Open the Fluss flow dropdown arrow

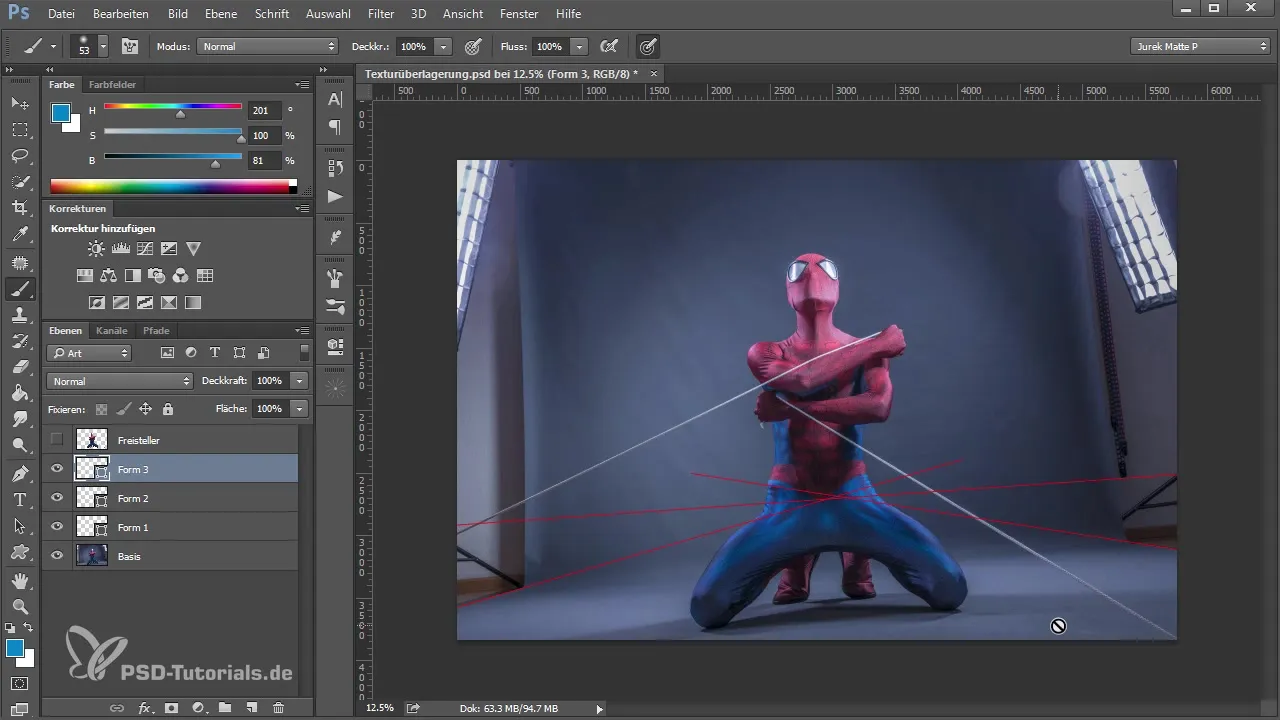pos(579,46)
